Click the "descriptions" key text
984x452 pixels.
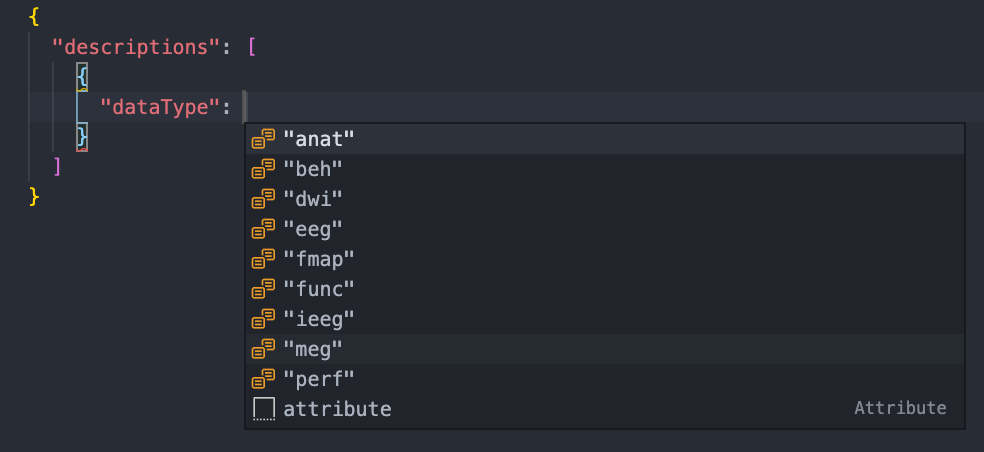point(139,46)
